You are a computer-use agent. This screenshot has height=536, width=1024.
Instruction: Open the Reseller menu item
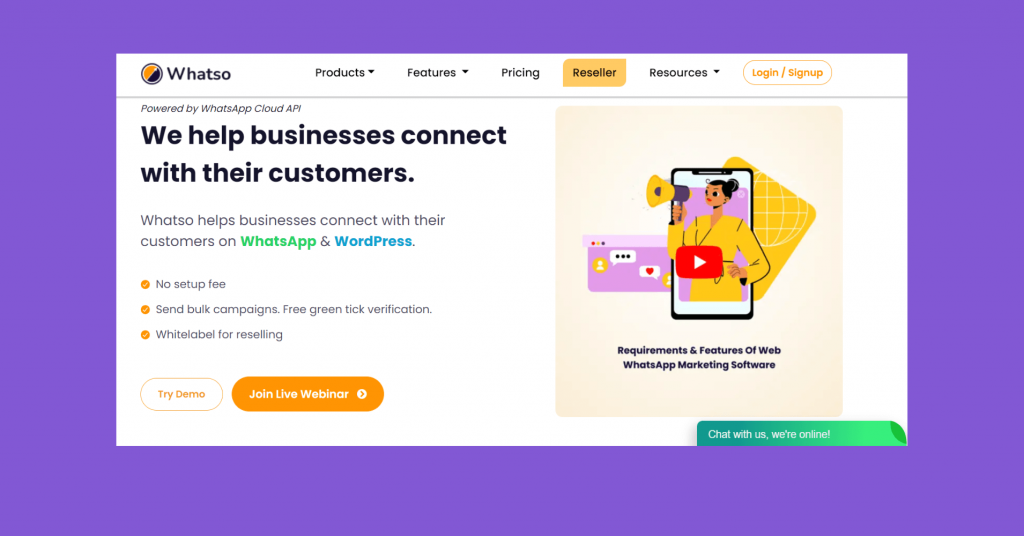pyautogui.click(x=594, y=72)
